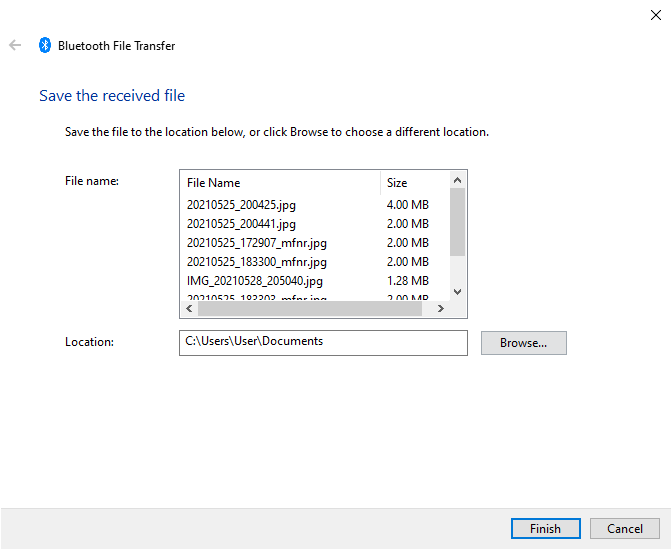
Task: Click the Location path input field
Action: [x=323, y=343]
